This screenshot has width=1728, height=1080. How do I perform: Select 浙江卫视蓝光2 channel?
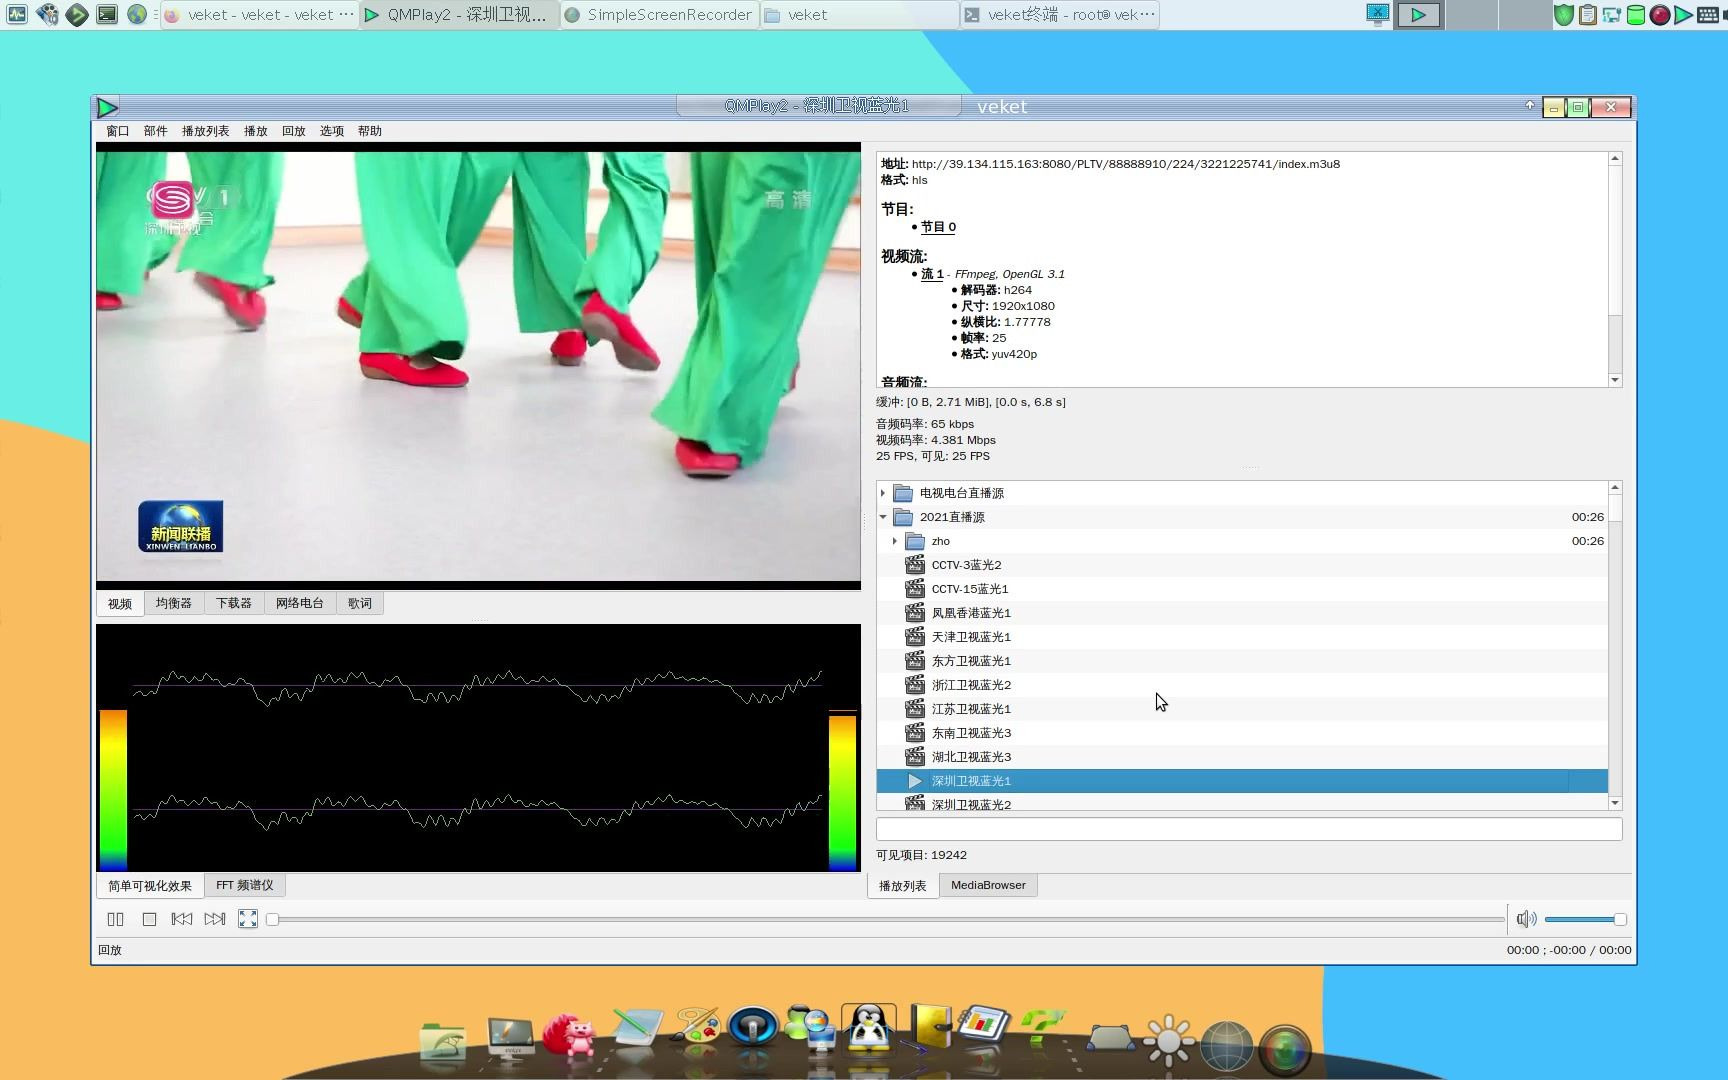click(1242, 685)
